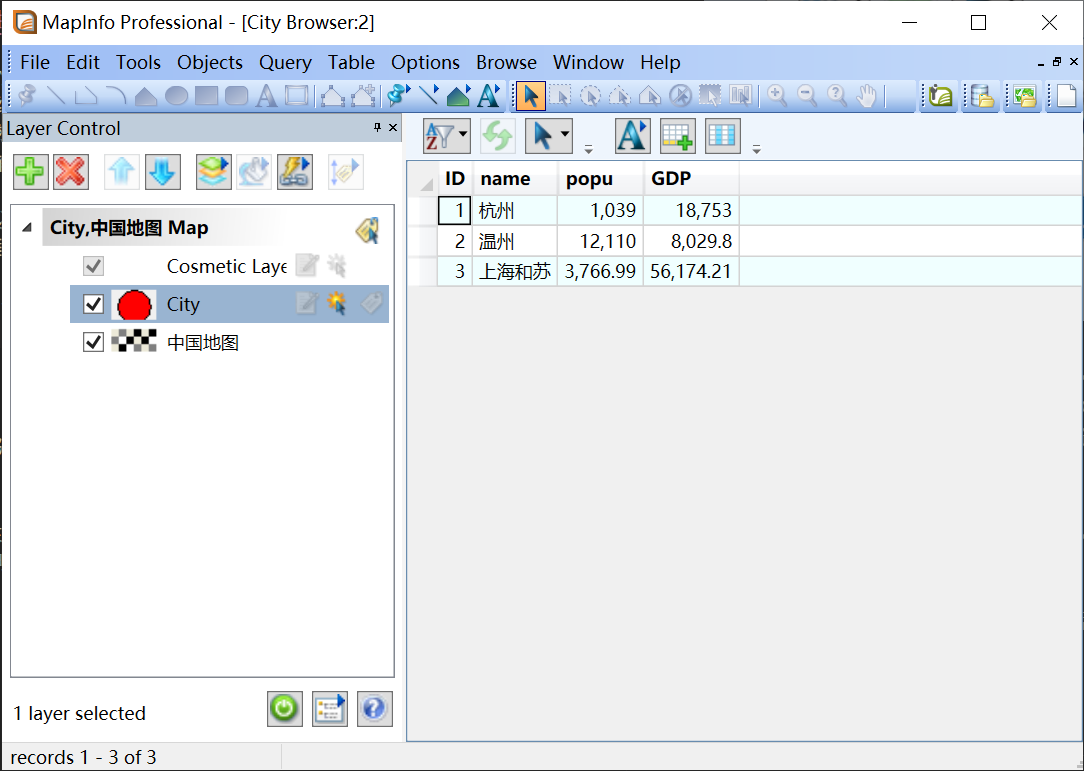Click the layer list options icon beside help

pyautogui.click(x=330, y=709)
